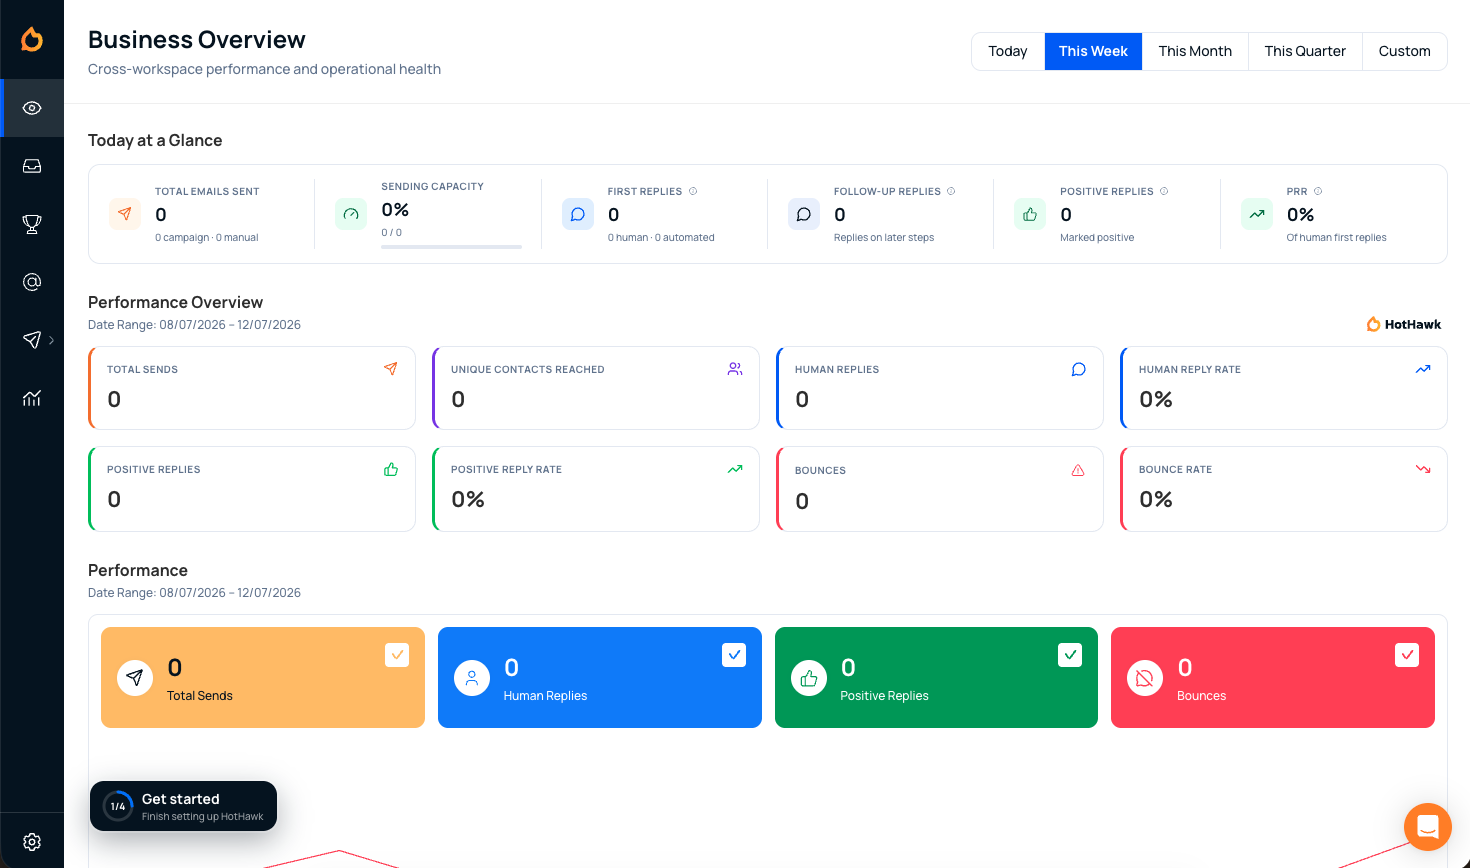Image resolution: width=1470 pixels, height=868 pixels.
Task: Switch to the Today tab
Action: pos(1008,51)
